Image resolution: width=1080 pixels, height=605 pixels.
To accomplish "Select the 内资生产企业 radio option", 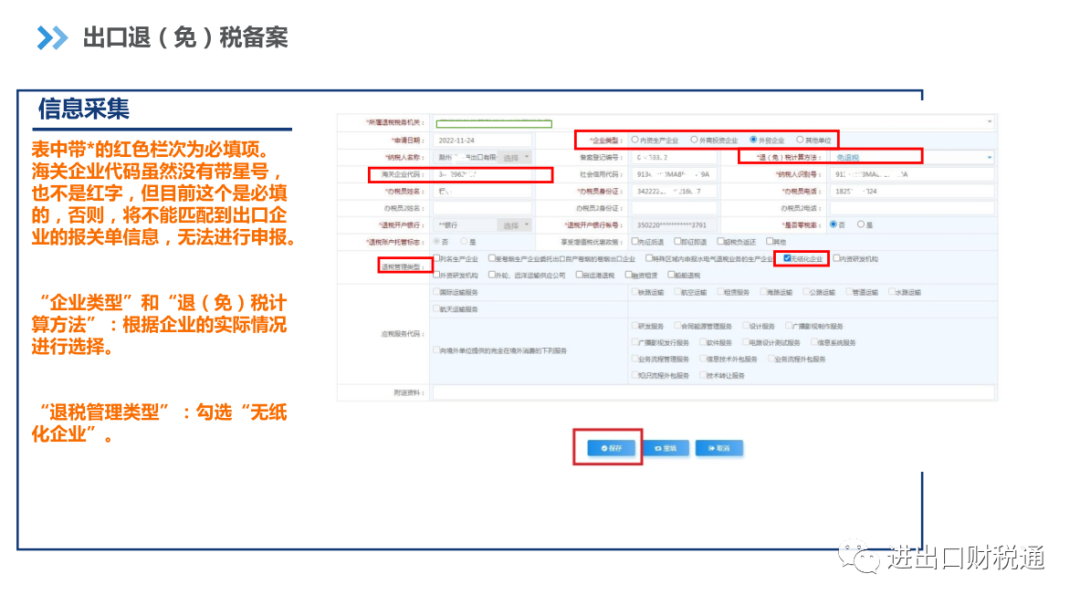I will pos(635,140).
